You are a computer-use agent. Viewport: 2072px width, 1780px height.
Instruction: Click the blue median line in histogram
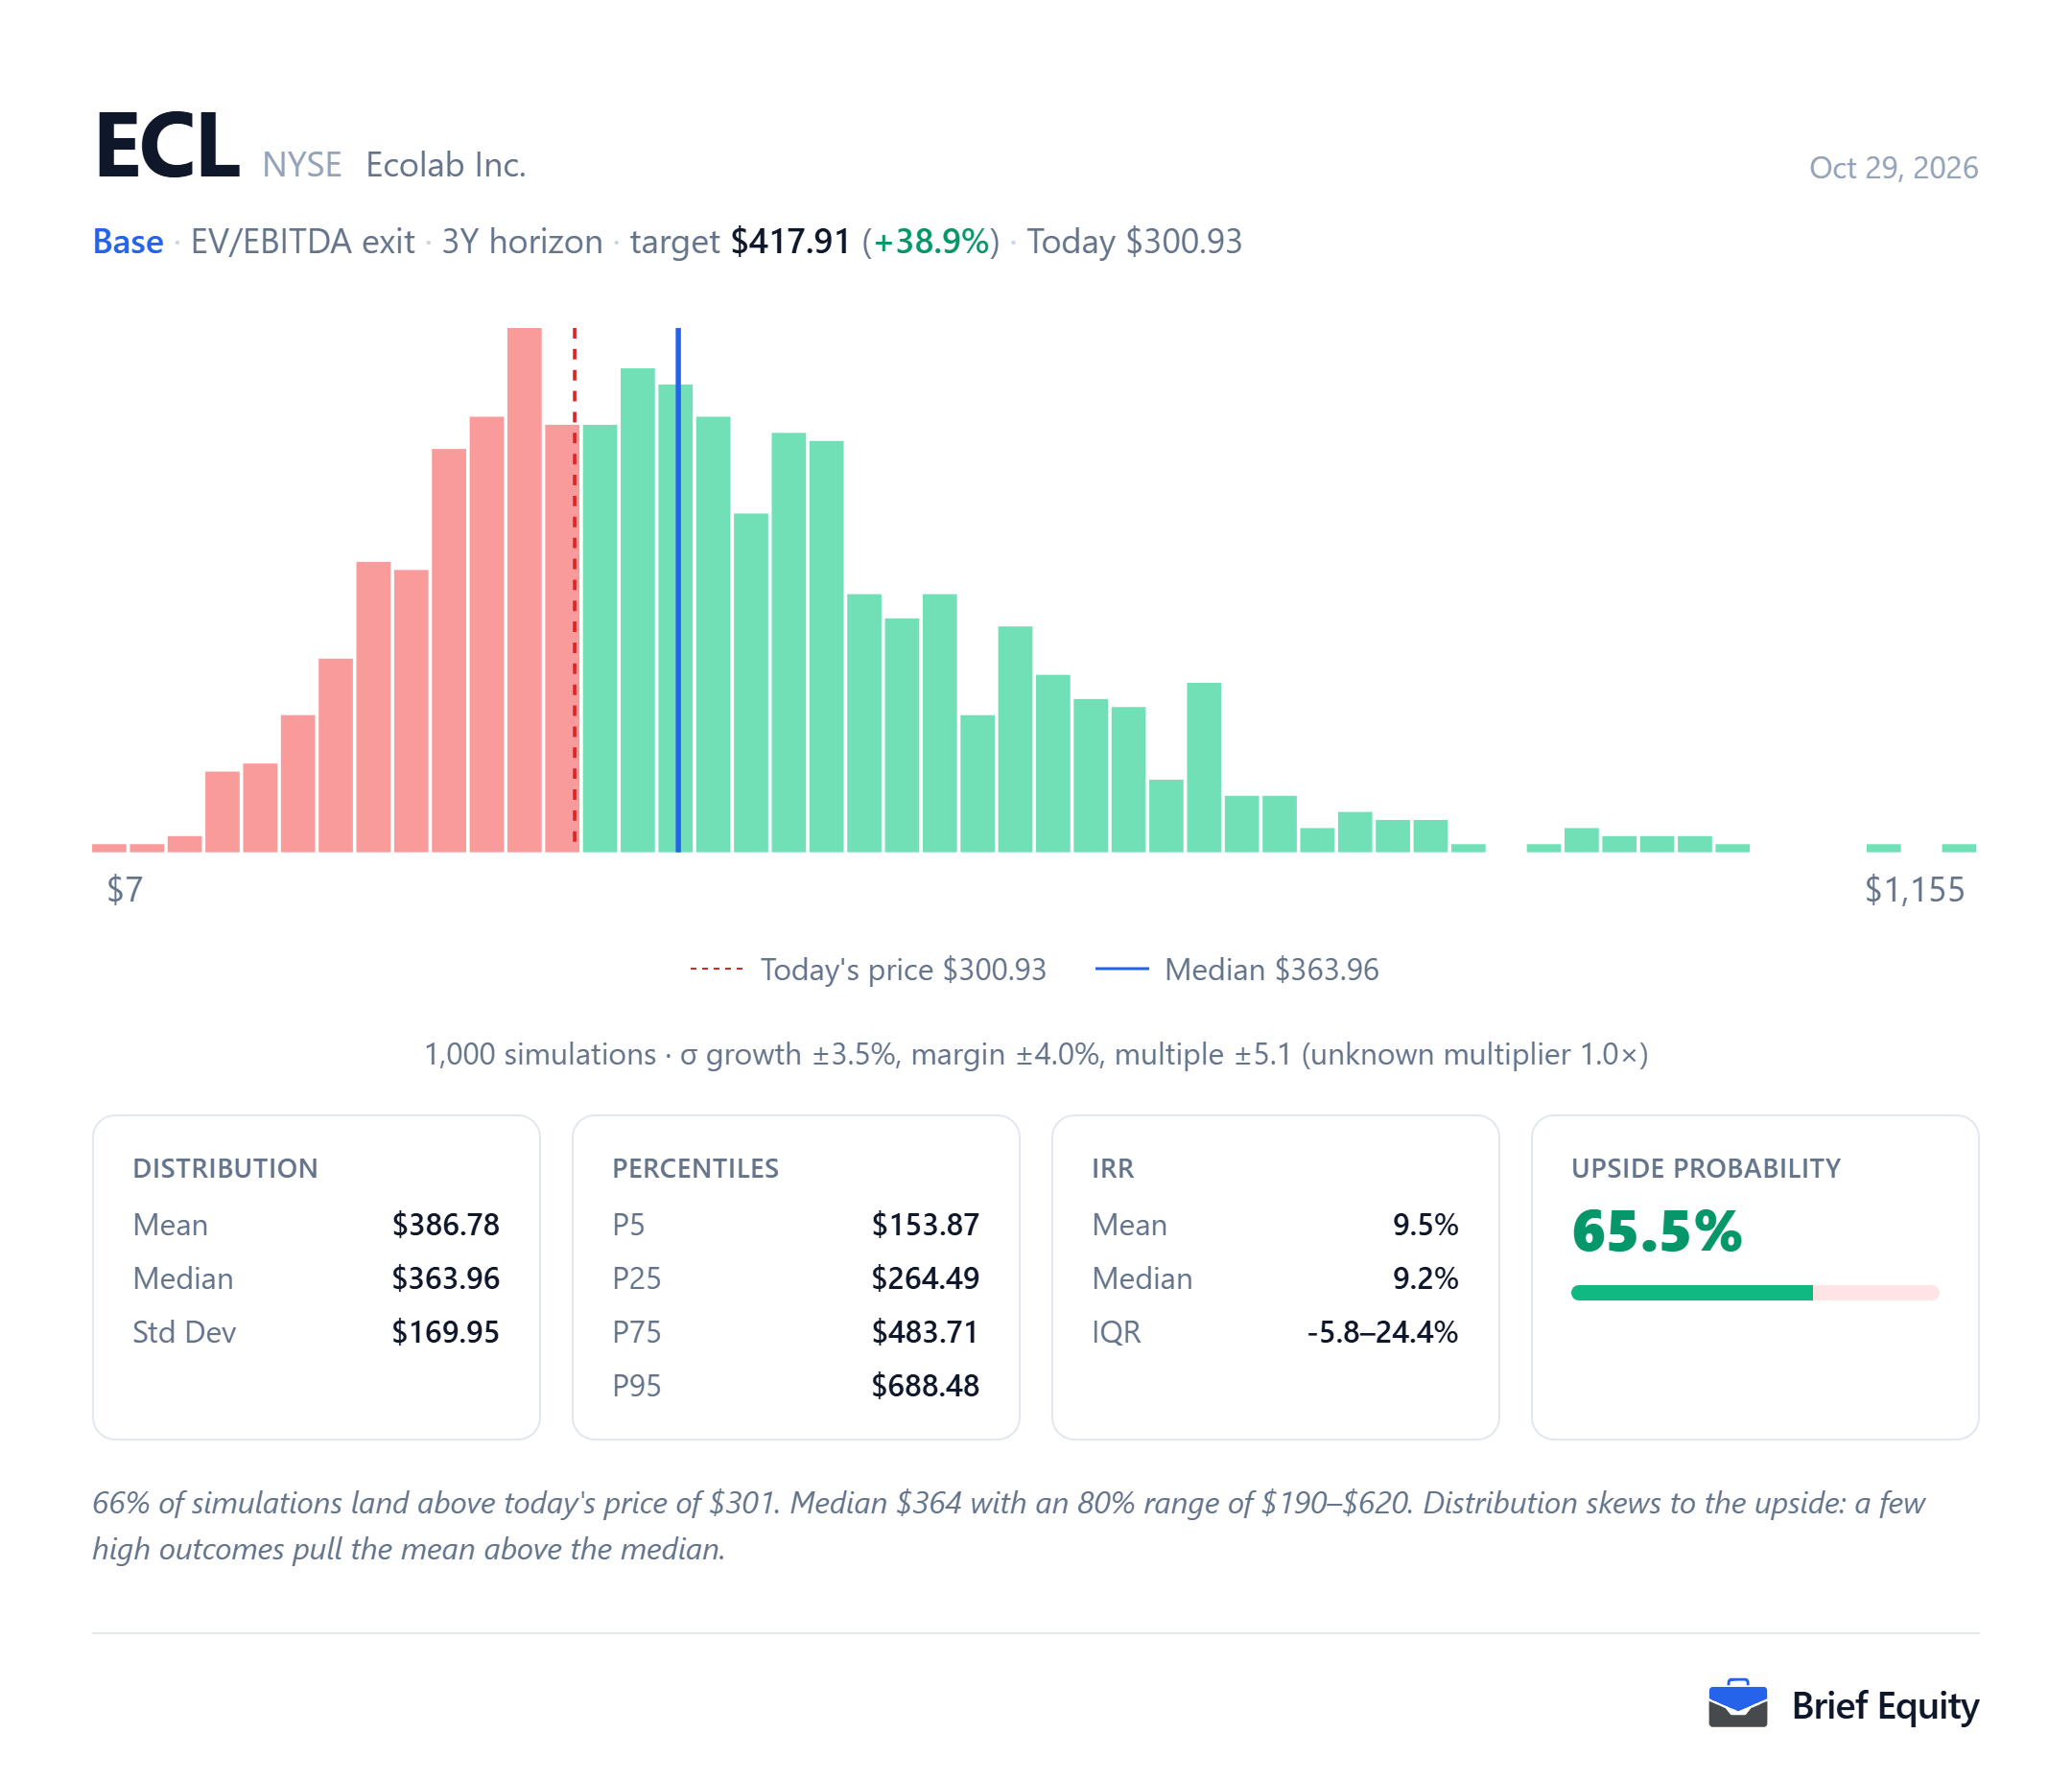pos(678,590)
